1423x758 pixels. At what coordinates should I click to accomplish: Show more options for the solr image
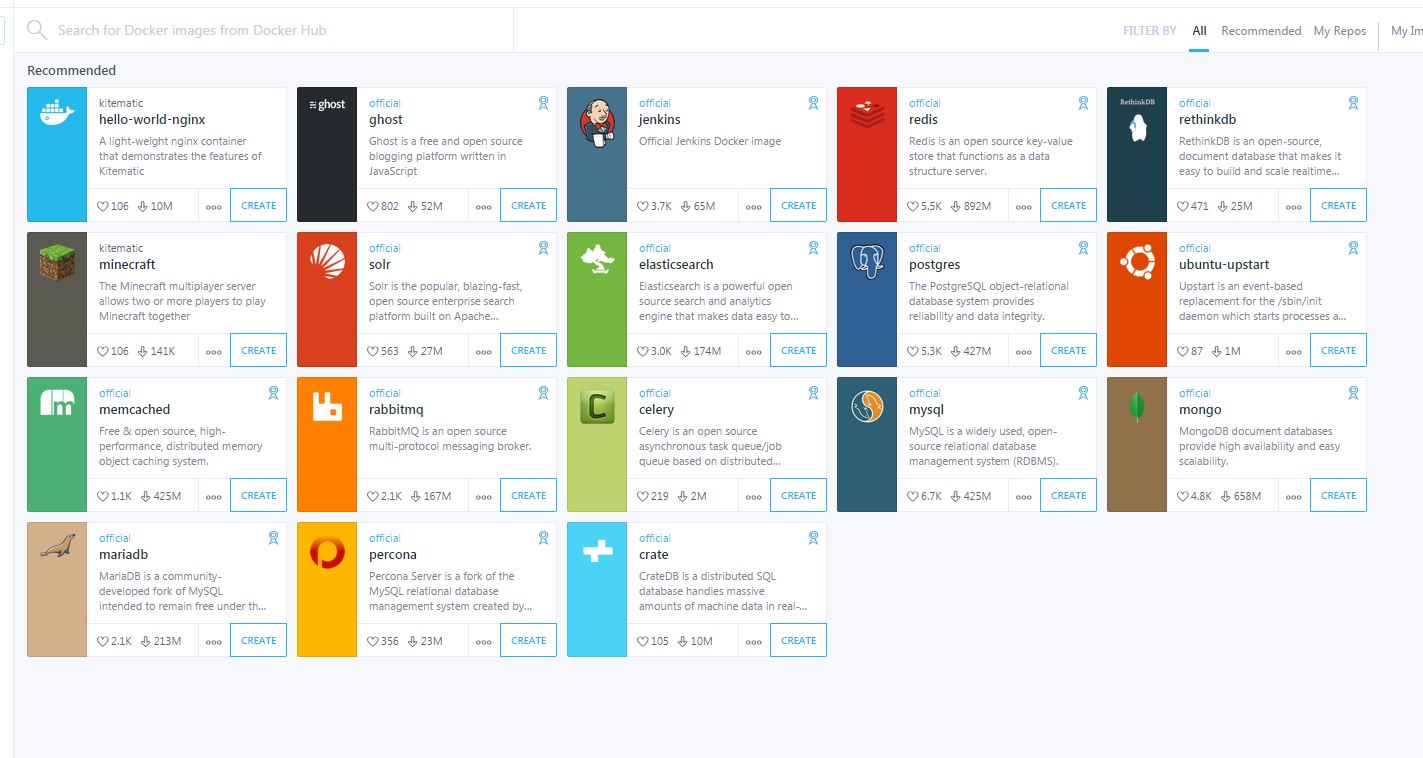pos(484,352)
